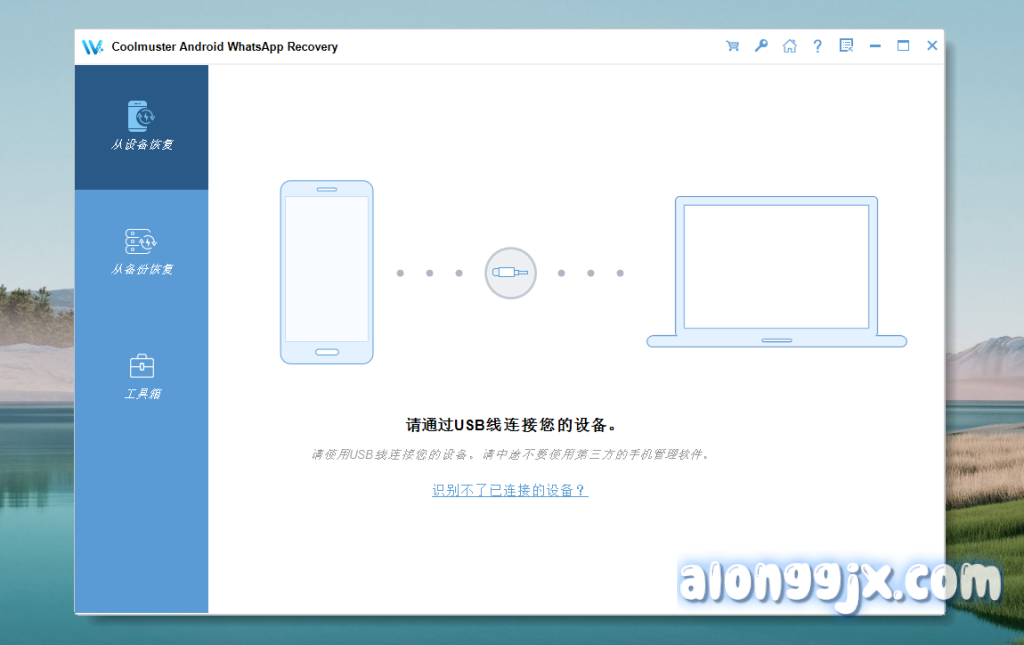Click the Coolmuster logo in the title bar
Viewport: 1024px width, 645px height.
(93, 47)
